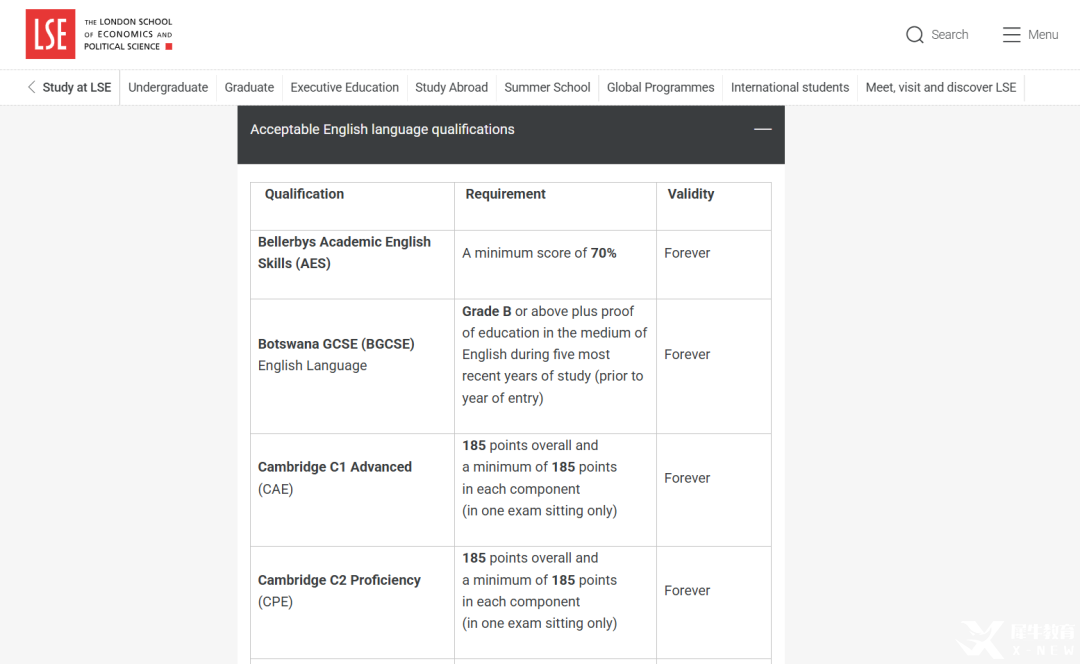Open Executive Education section
The width and height of the screenshot is (1080, 664).
tap(344, 87)
